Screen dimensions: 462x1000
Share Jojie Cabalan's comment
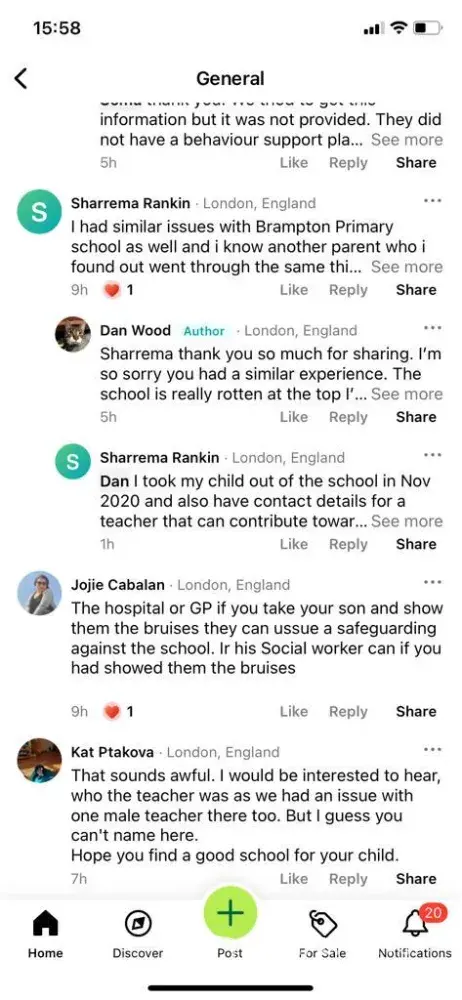click(416, 712)
